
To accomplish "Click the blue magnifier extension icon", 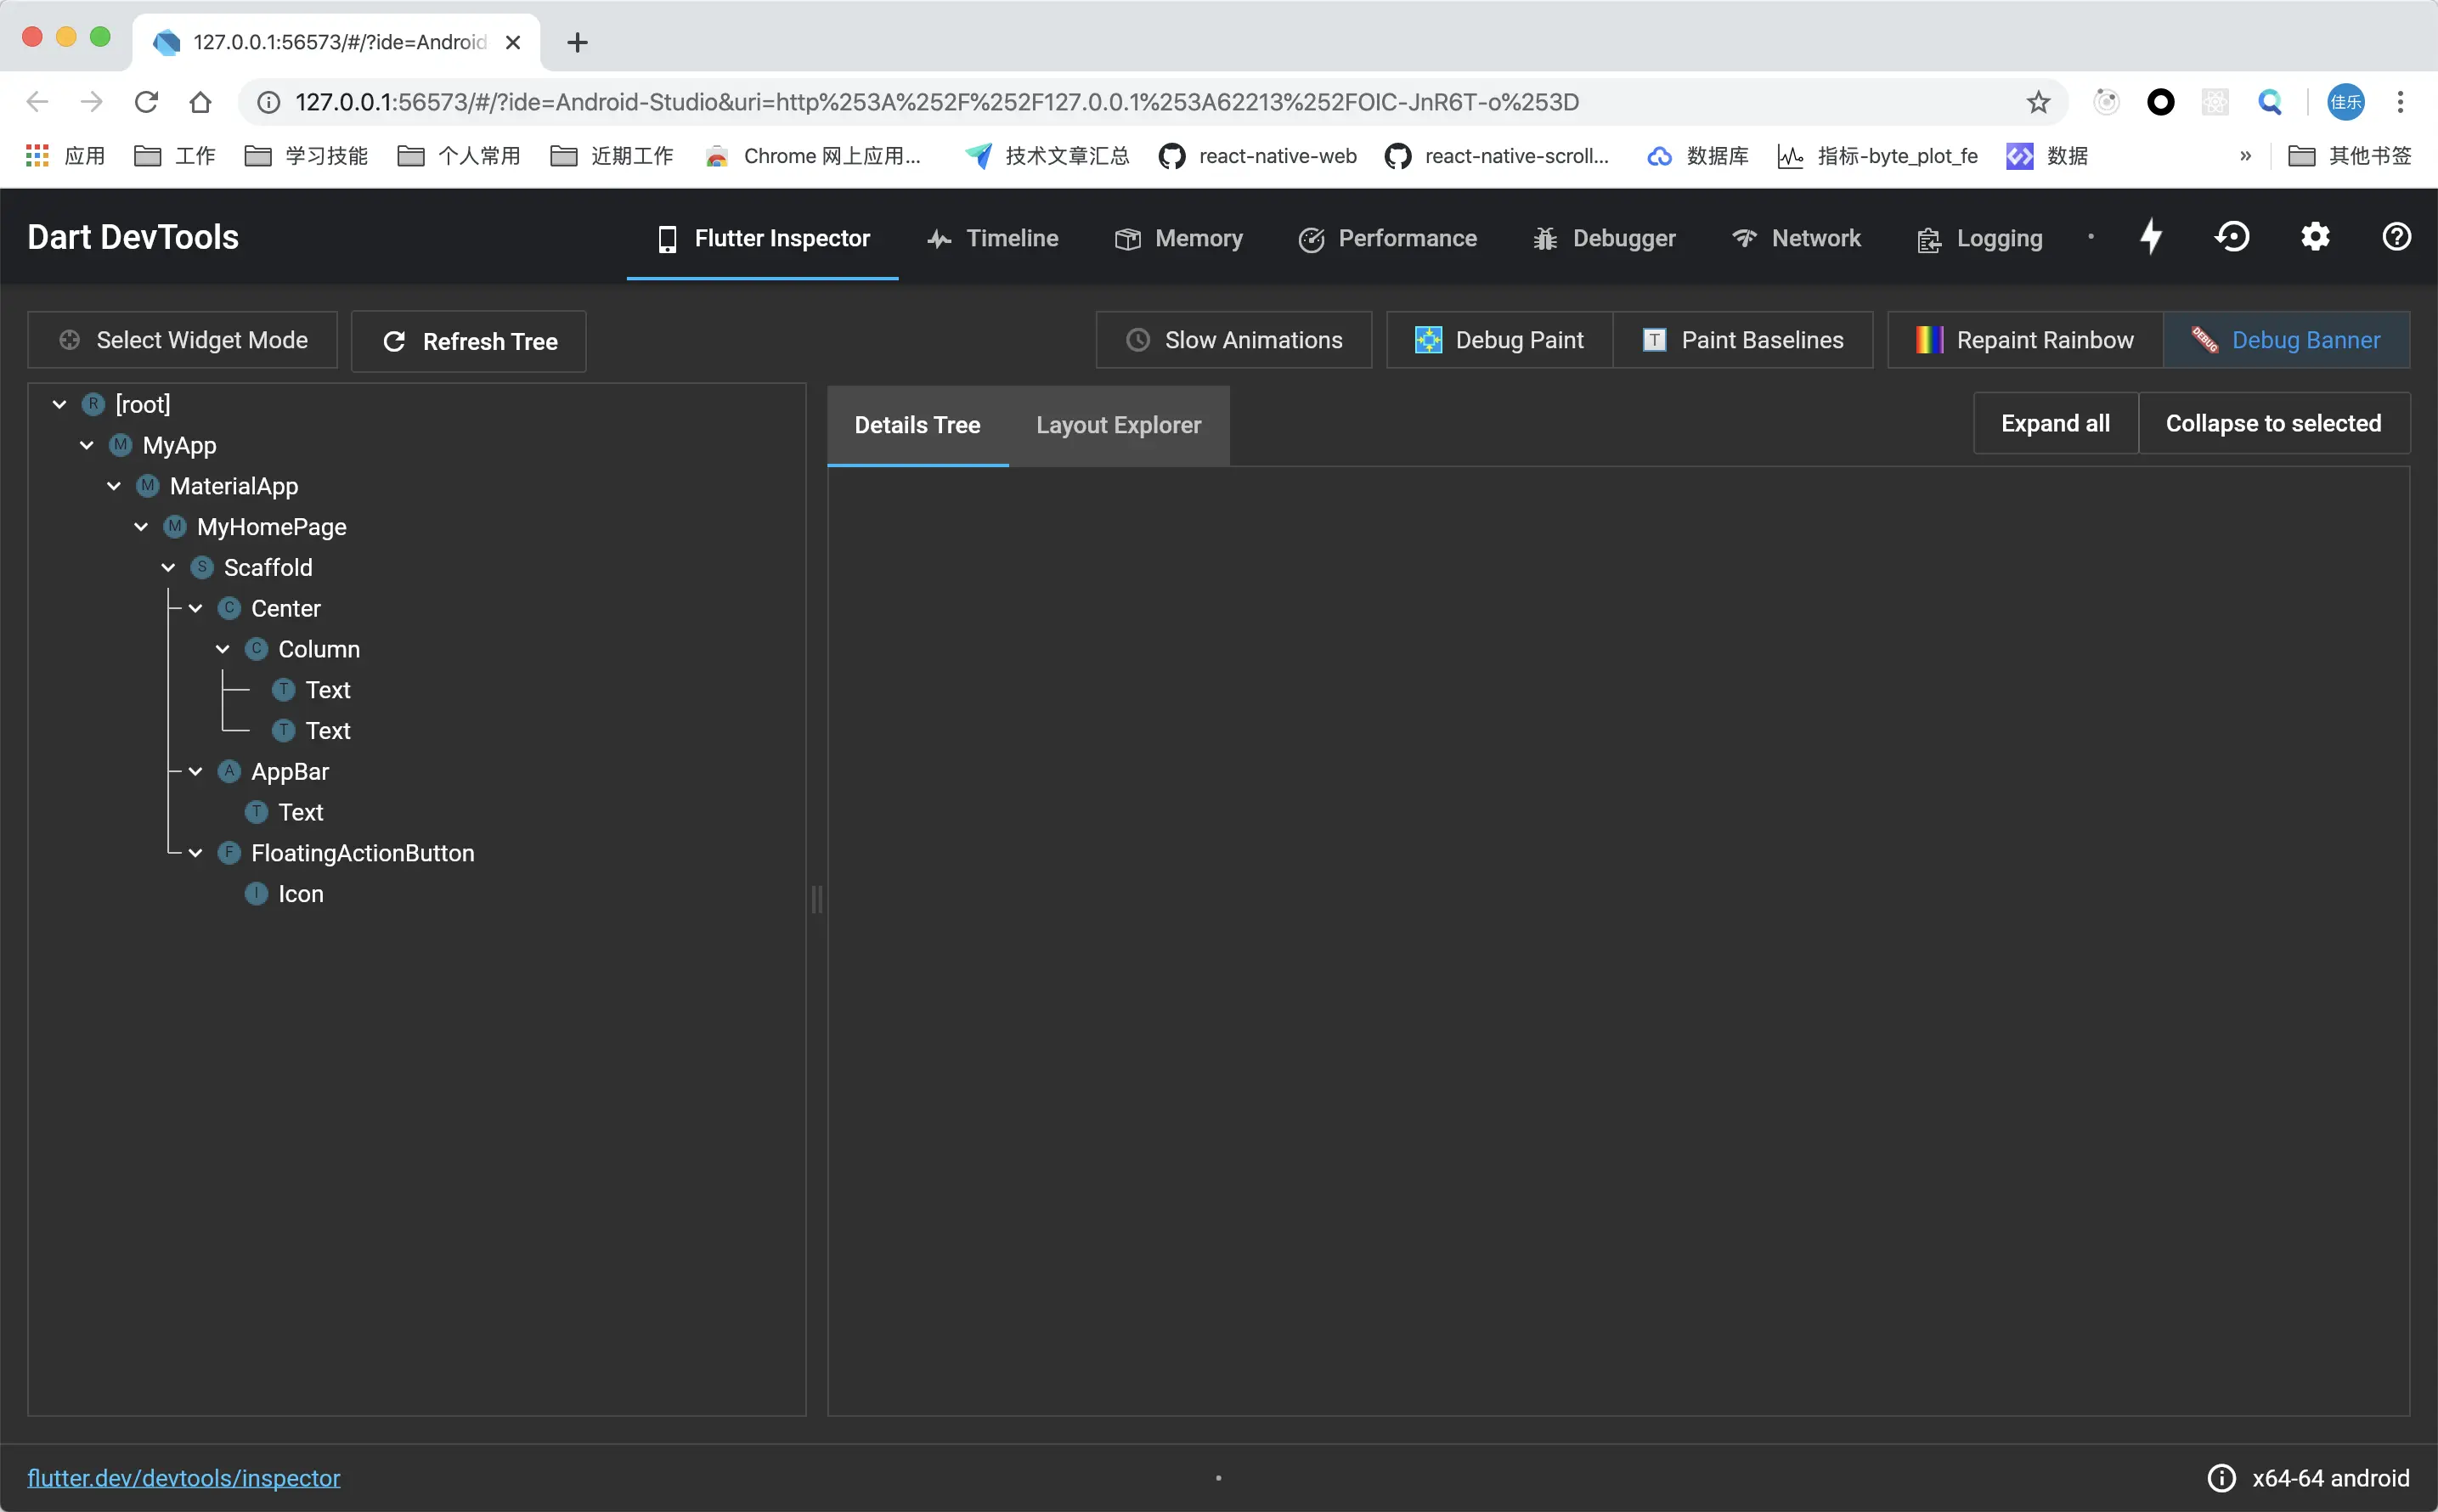I will coord(2270,102).
